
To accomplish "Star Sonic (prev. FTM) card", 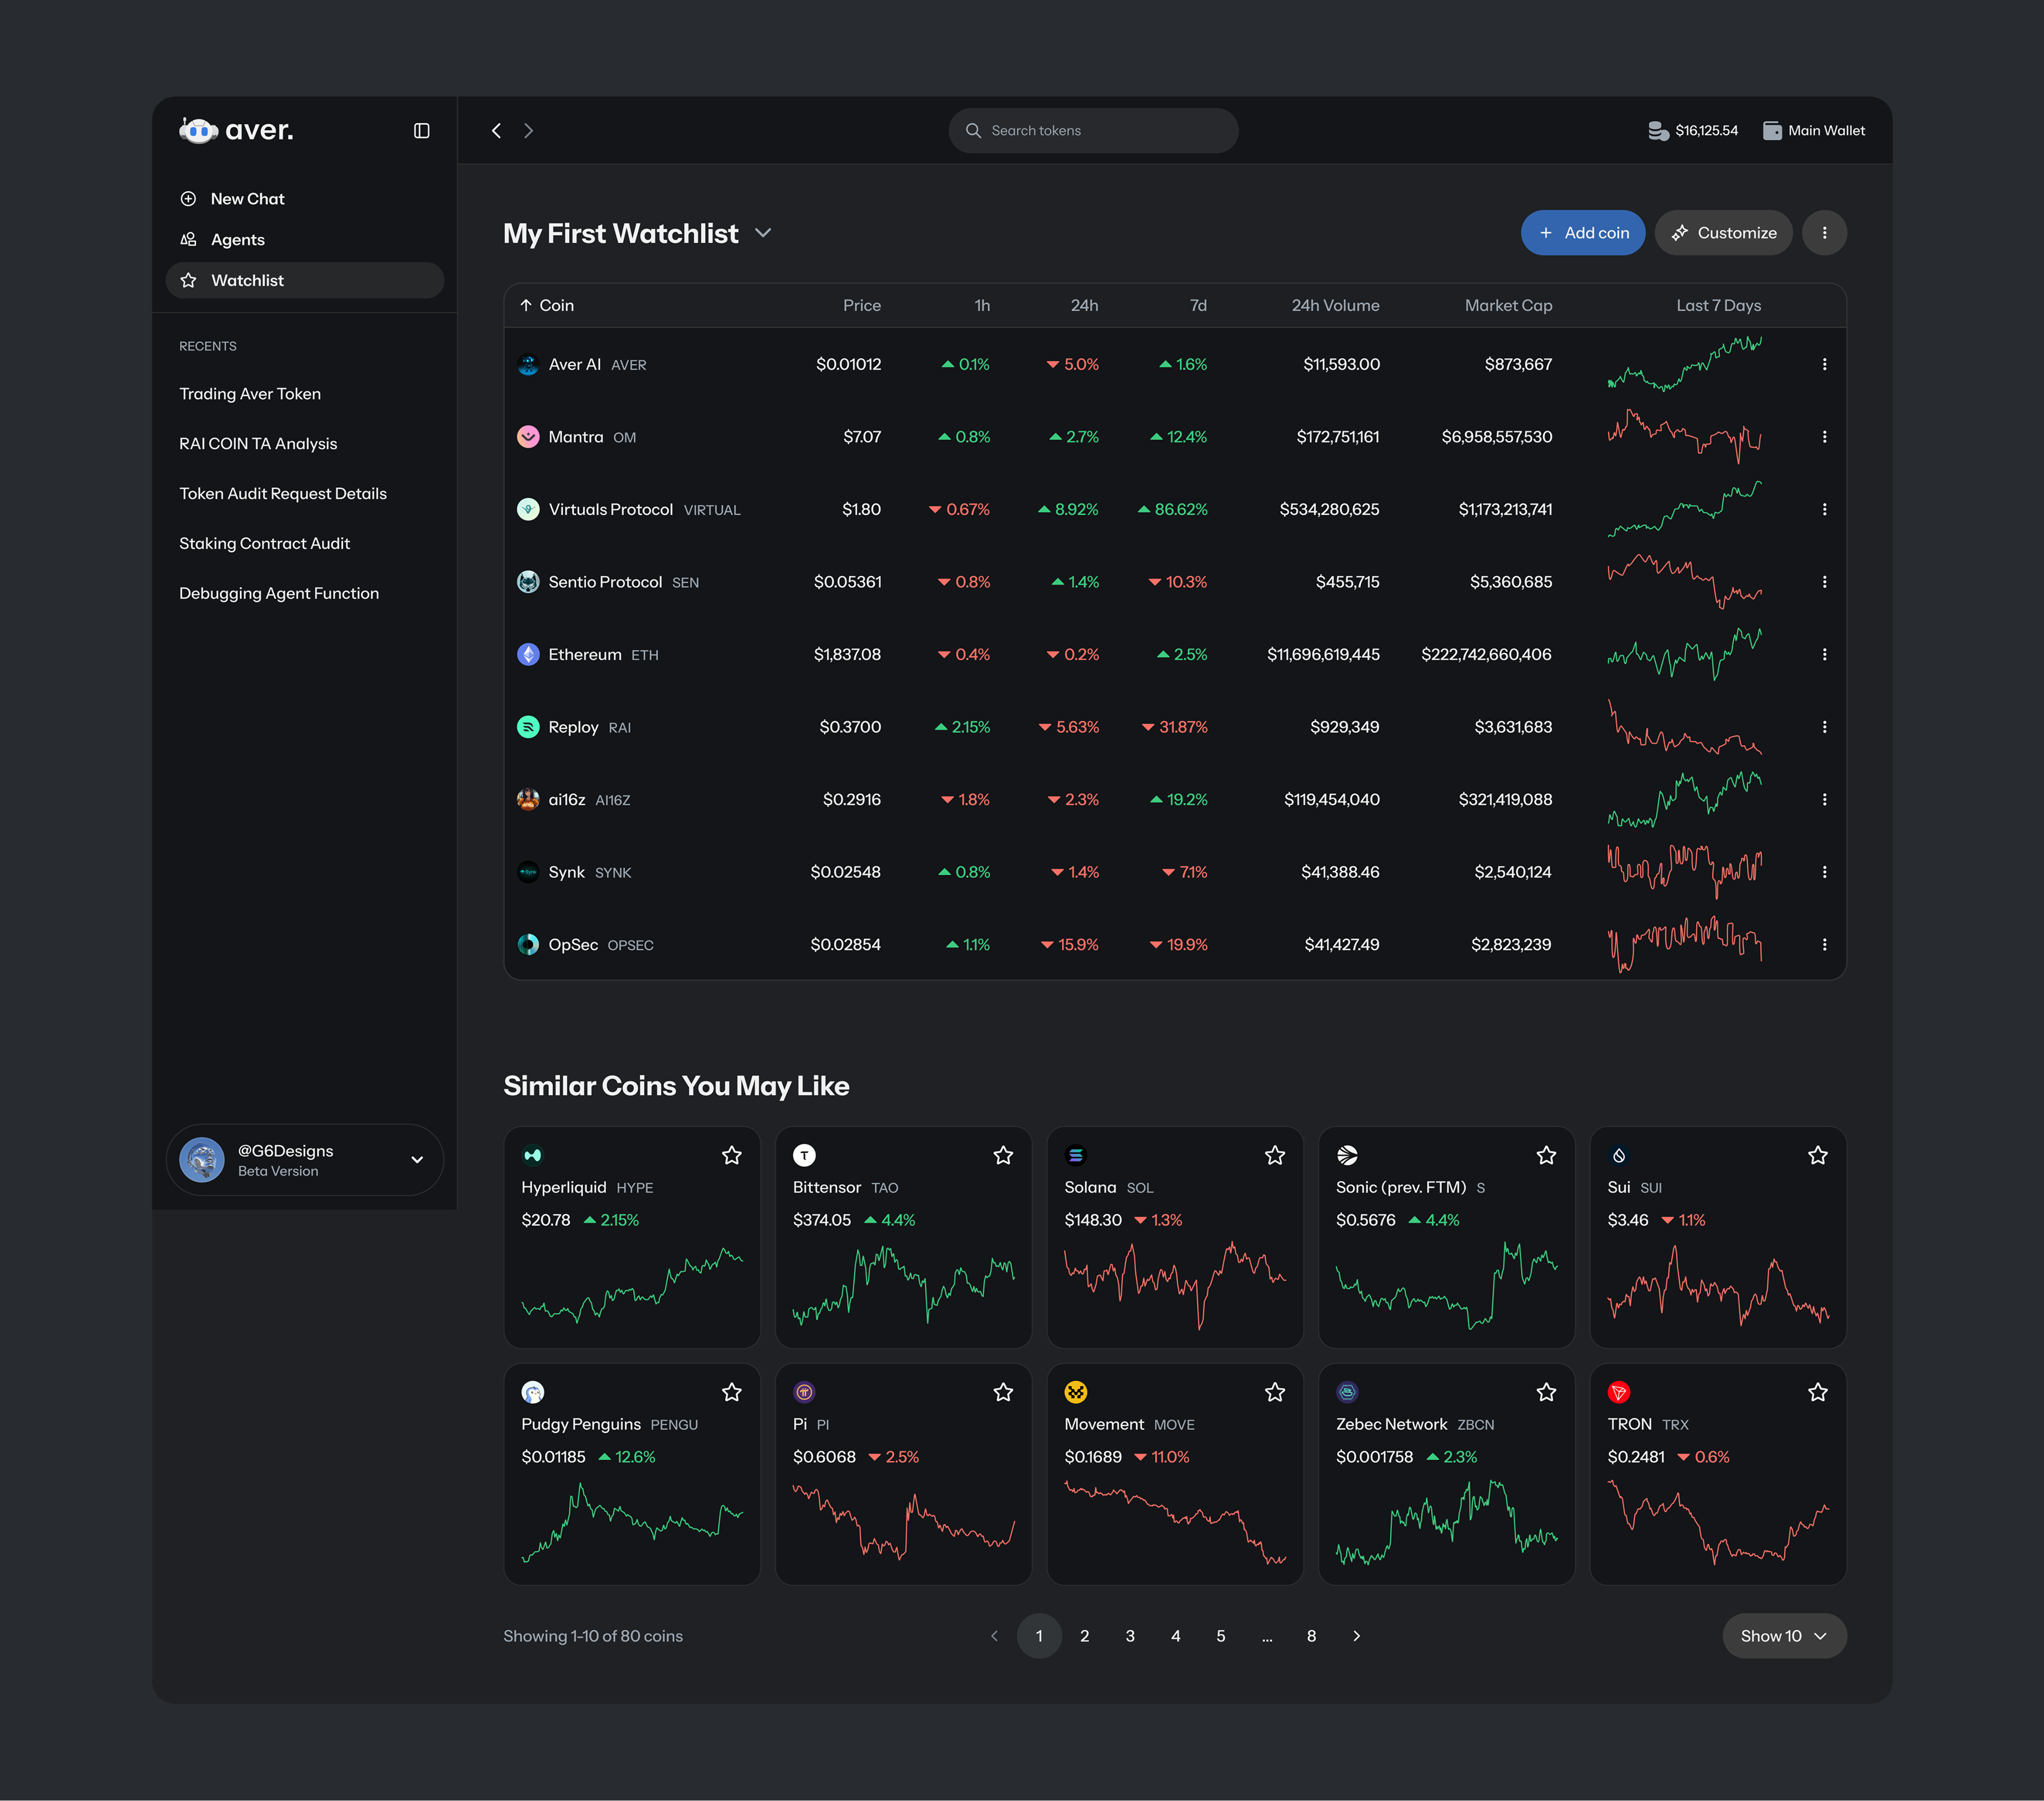I will click(1546, 1156).
